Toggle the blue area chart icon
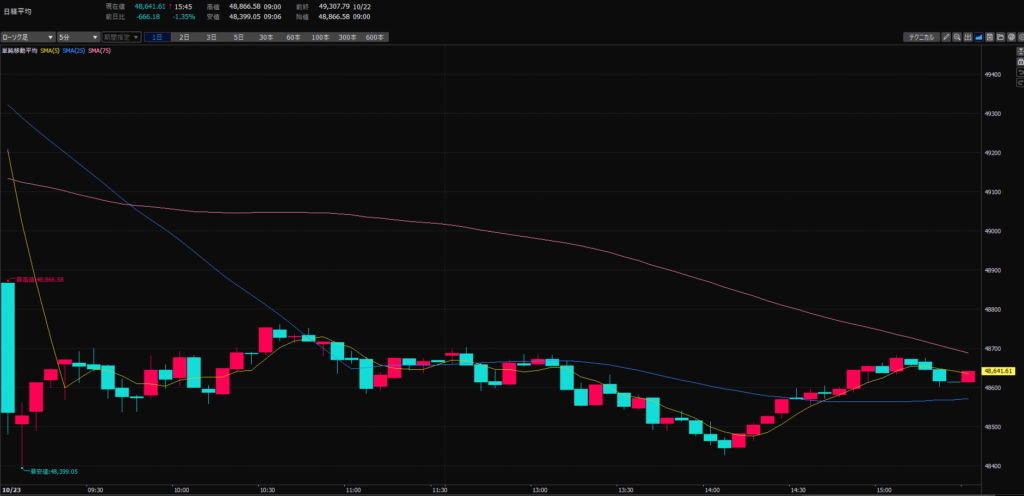The image size is (1024, 496). (979, 37)
